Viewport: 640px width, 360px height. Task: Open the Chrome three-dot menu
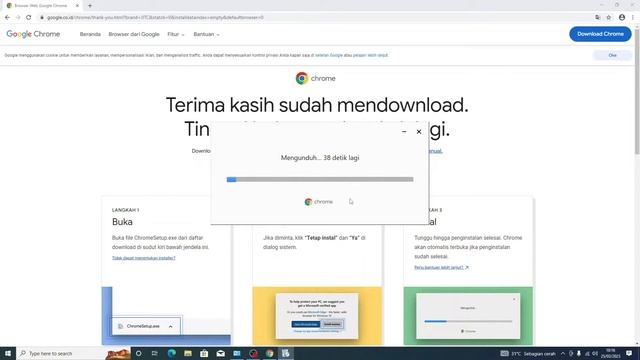pos(633,18)
